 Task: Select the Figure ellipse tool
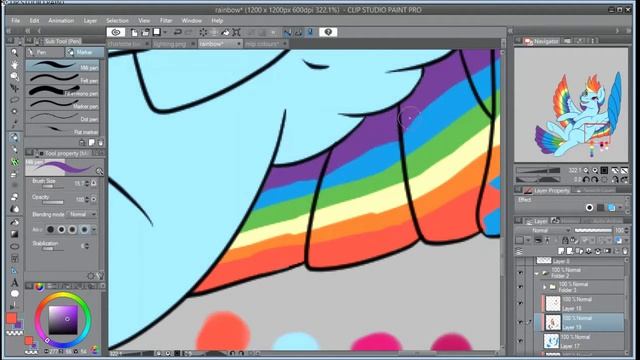(14, 246)
